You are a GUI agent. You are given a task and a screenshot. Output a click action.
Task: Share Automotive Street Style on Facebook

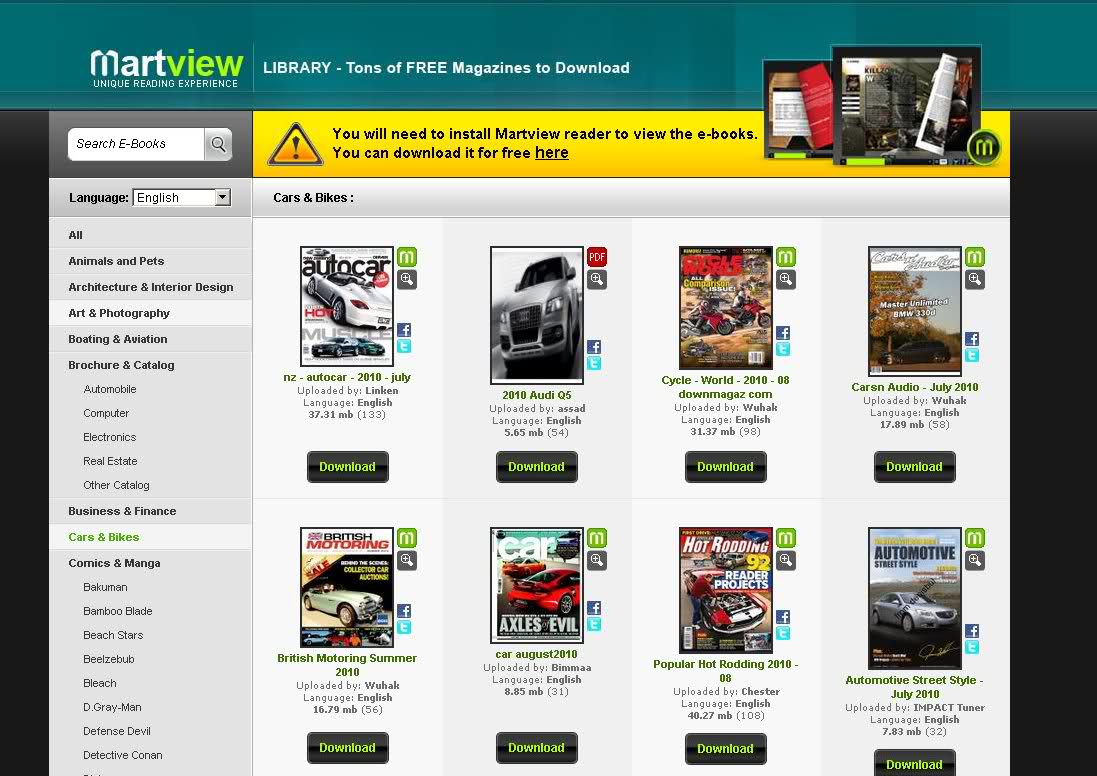click(x=972, y=631)
